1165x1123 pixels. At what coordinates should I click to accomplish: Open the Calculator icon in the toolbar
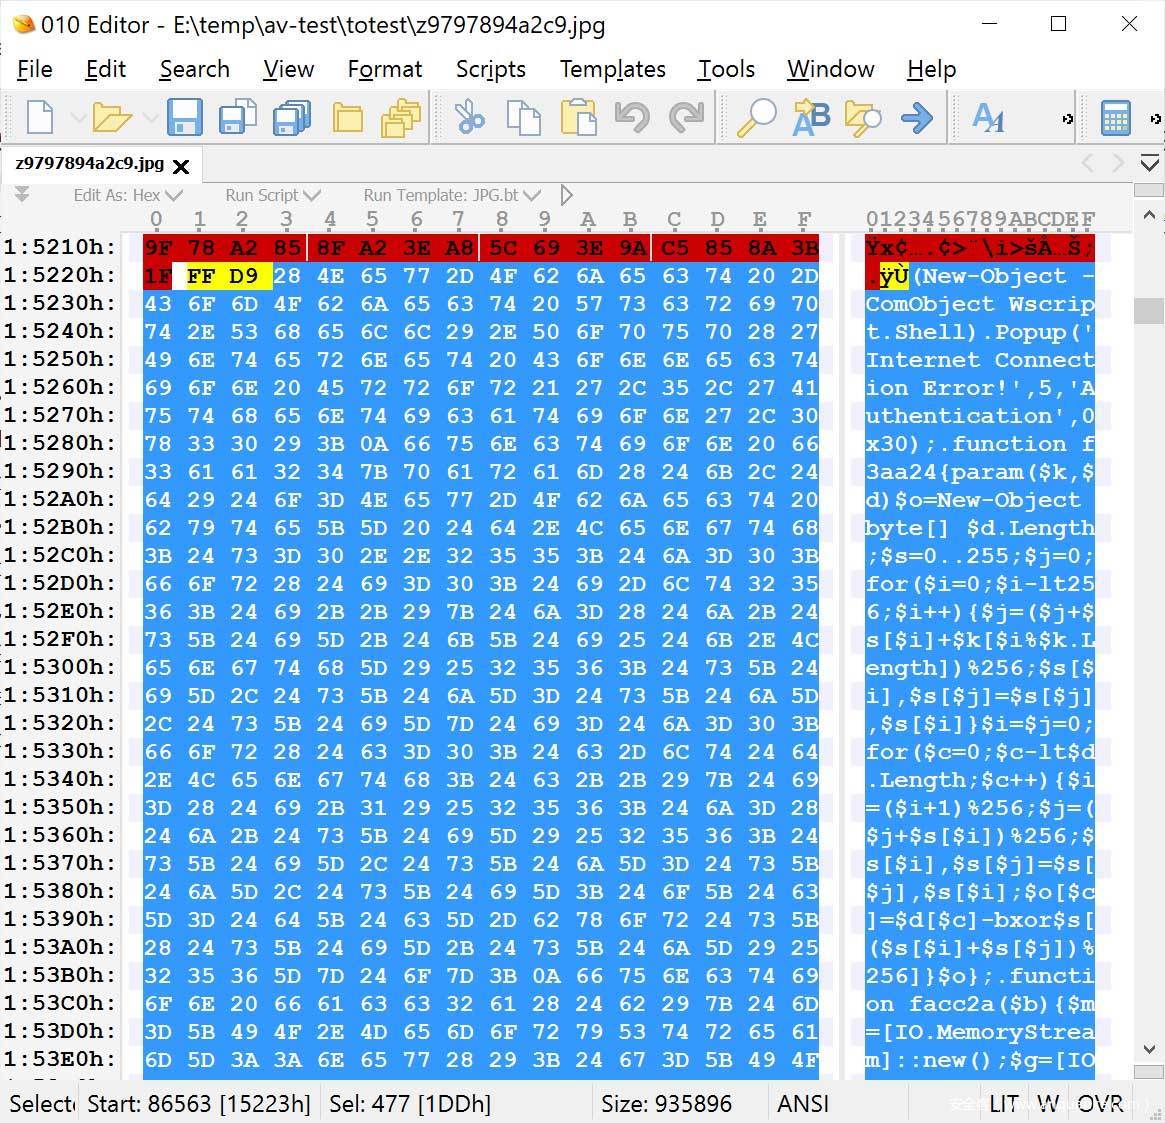(x=1115, y=118)
